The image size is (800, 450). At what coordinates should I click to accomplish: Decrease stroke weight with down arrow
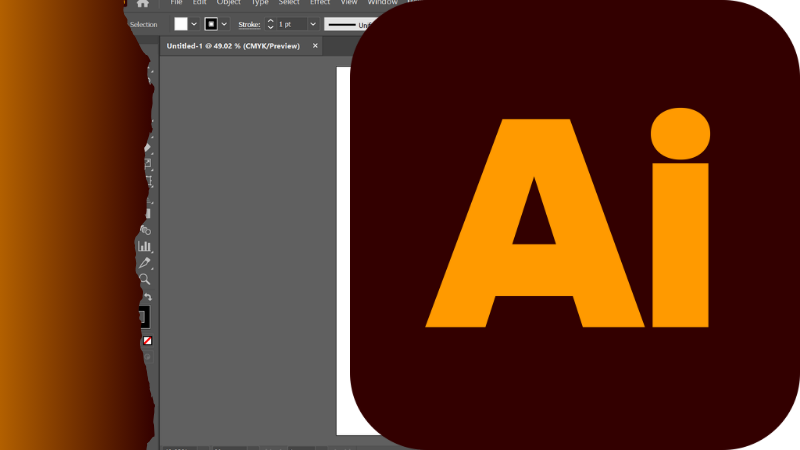pos(270,27)
